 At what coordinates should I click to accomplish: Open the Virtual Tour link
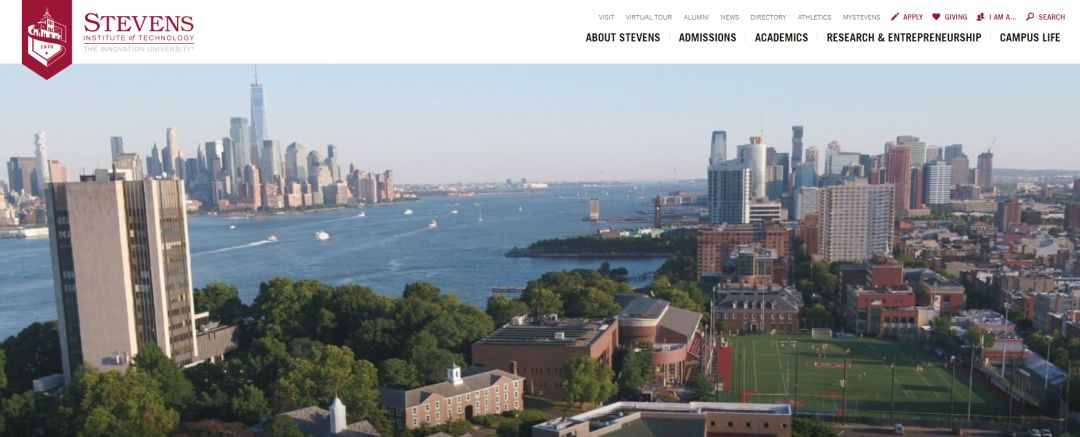point(649,17)
